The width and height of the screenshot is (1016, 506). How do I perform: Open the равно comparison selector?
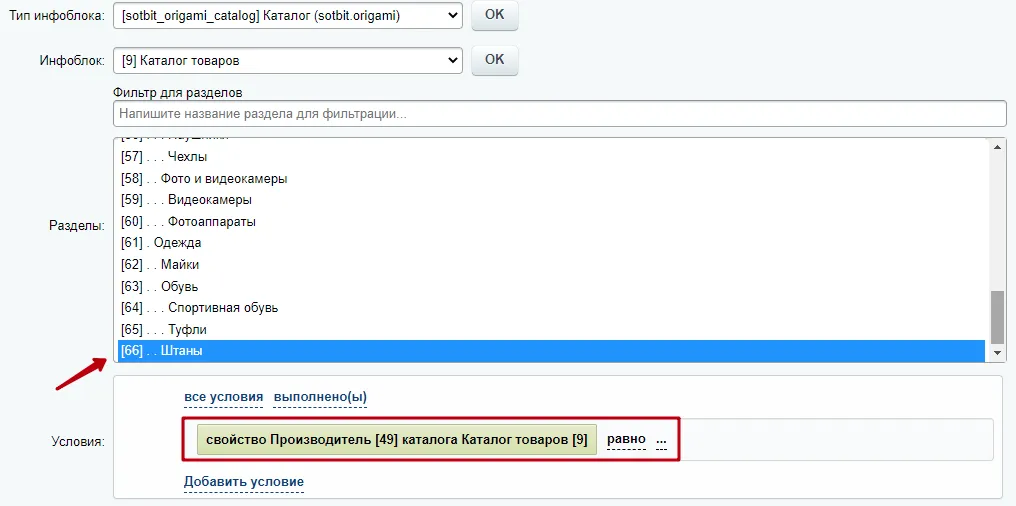pos(626,439)
